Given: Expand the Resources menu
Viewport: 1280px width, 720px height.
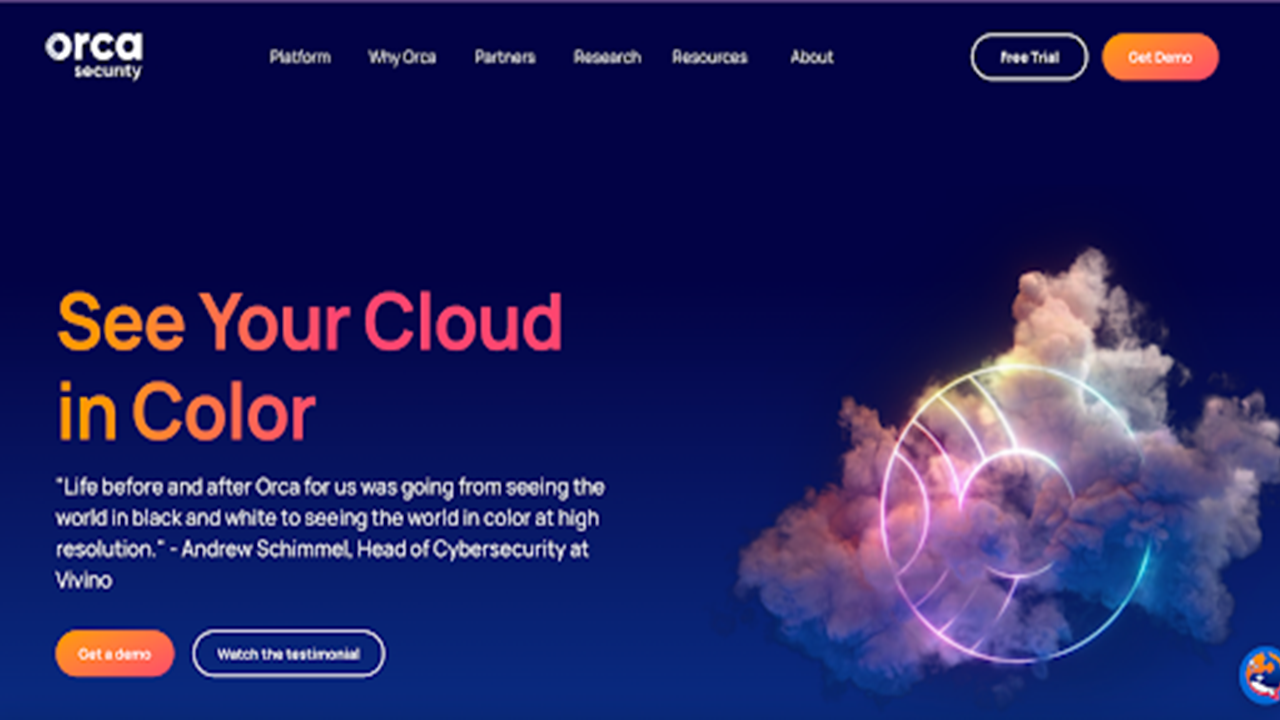Looking at the screenshot, I should pyautogui.click(x=709, y=57).
